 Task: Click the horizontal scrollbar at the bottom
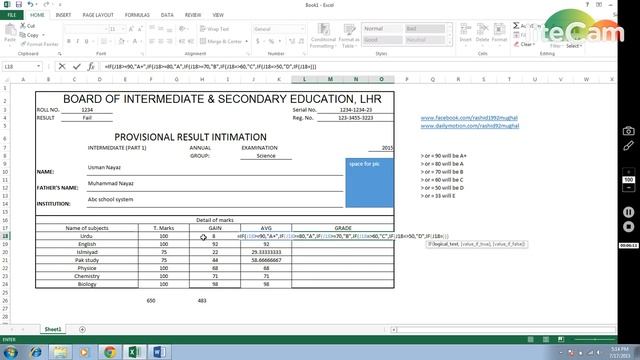pos(503,329)
